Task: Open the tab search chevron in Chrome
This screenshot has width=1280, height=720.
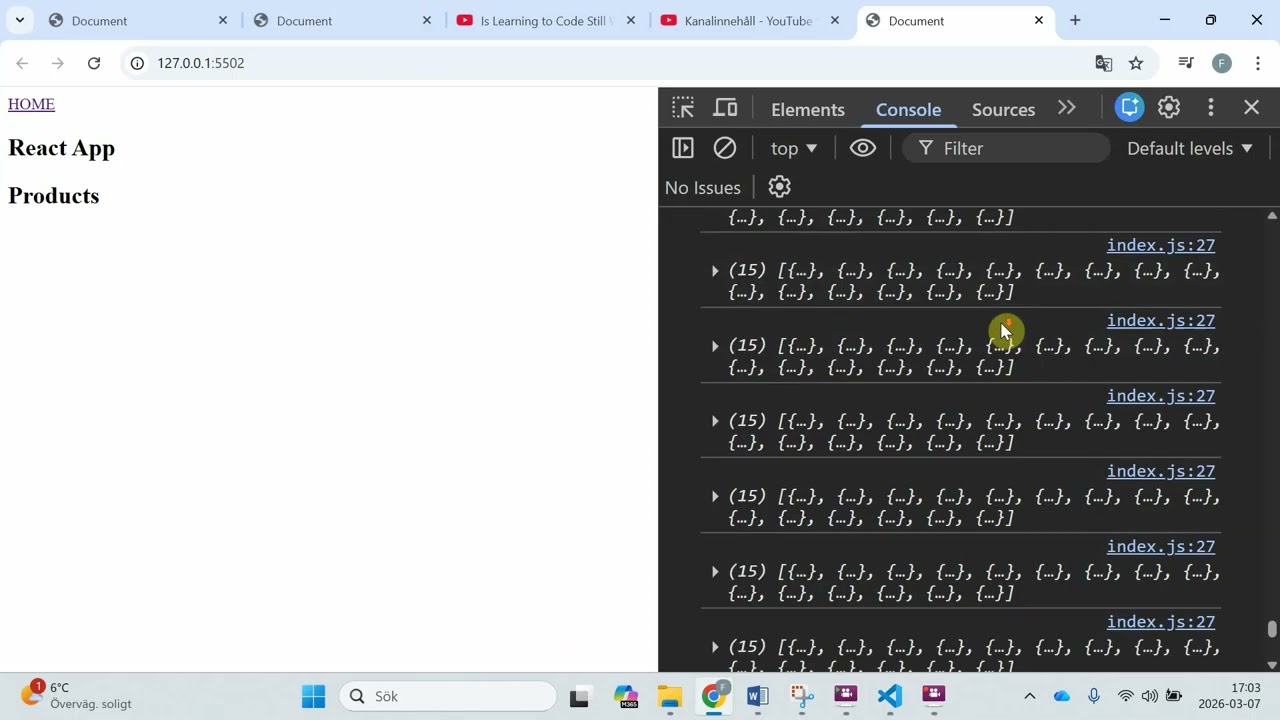Action: point(19,20)
